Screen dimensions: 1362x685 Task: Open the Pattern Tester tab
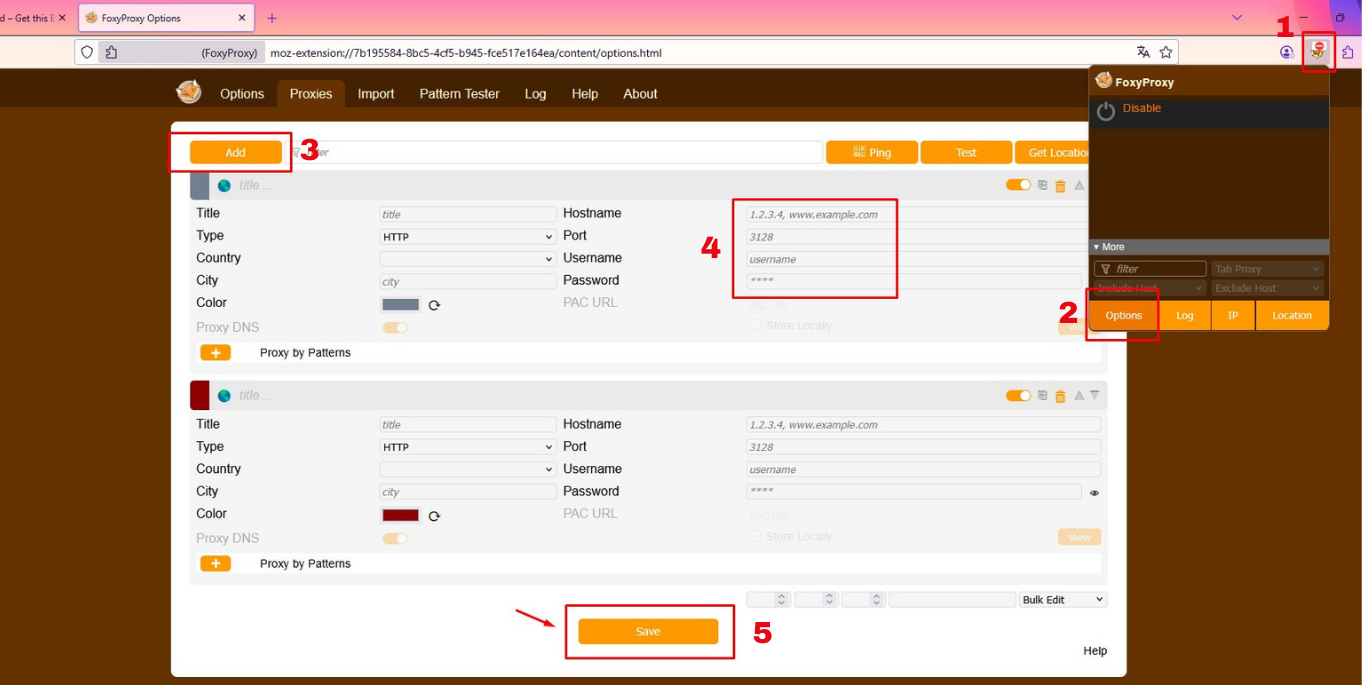459,94
